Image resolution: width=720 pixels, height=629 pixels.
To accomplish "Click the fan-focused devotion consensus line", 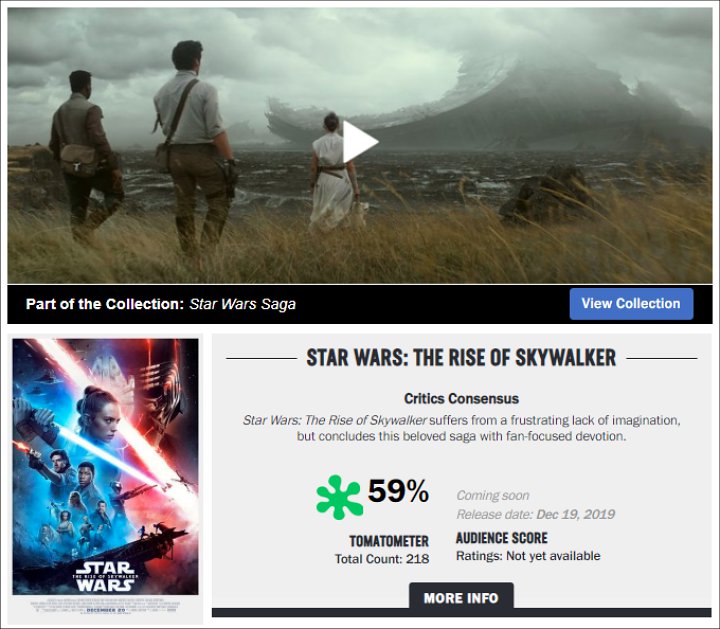I will 461,436.
